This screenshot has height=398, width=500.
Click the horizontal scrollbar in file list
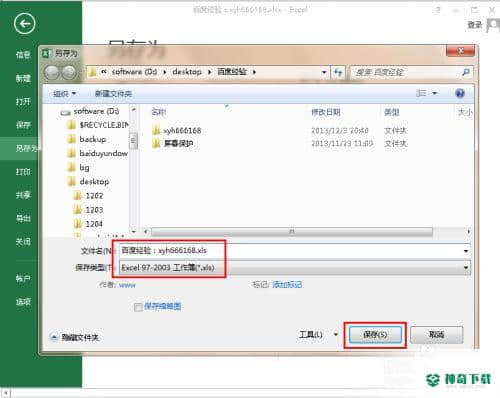[x=292, y=231]
